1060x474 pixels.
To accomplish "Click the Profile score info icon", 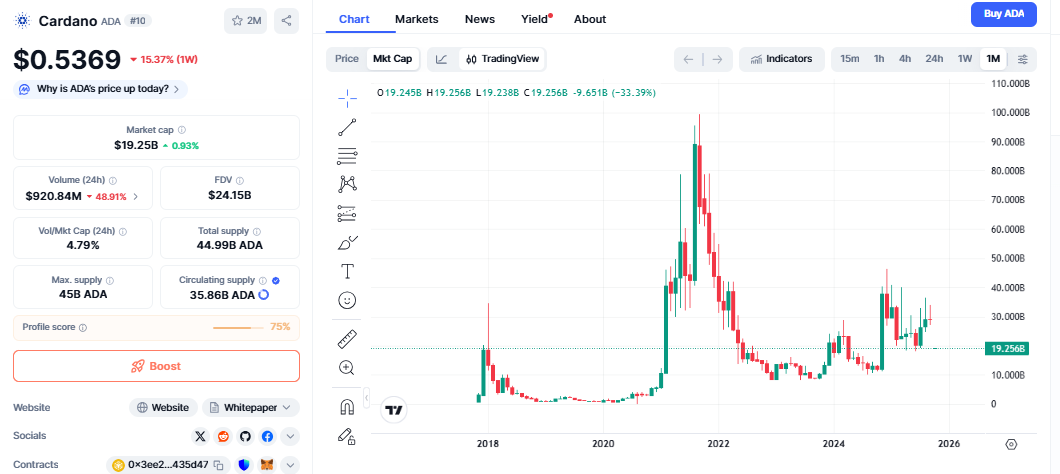I will 83,327.
